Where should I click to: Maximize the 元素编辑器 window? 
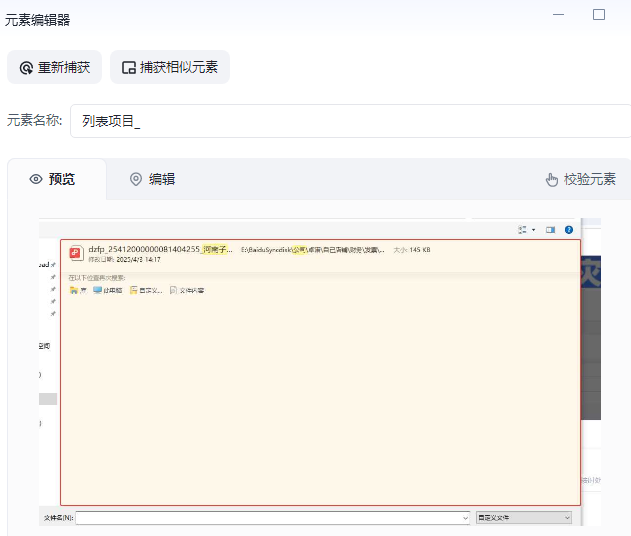pos(599,15)
